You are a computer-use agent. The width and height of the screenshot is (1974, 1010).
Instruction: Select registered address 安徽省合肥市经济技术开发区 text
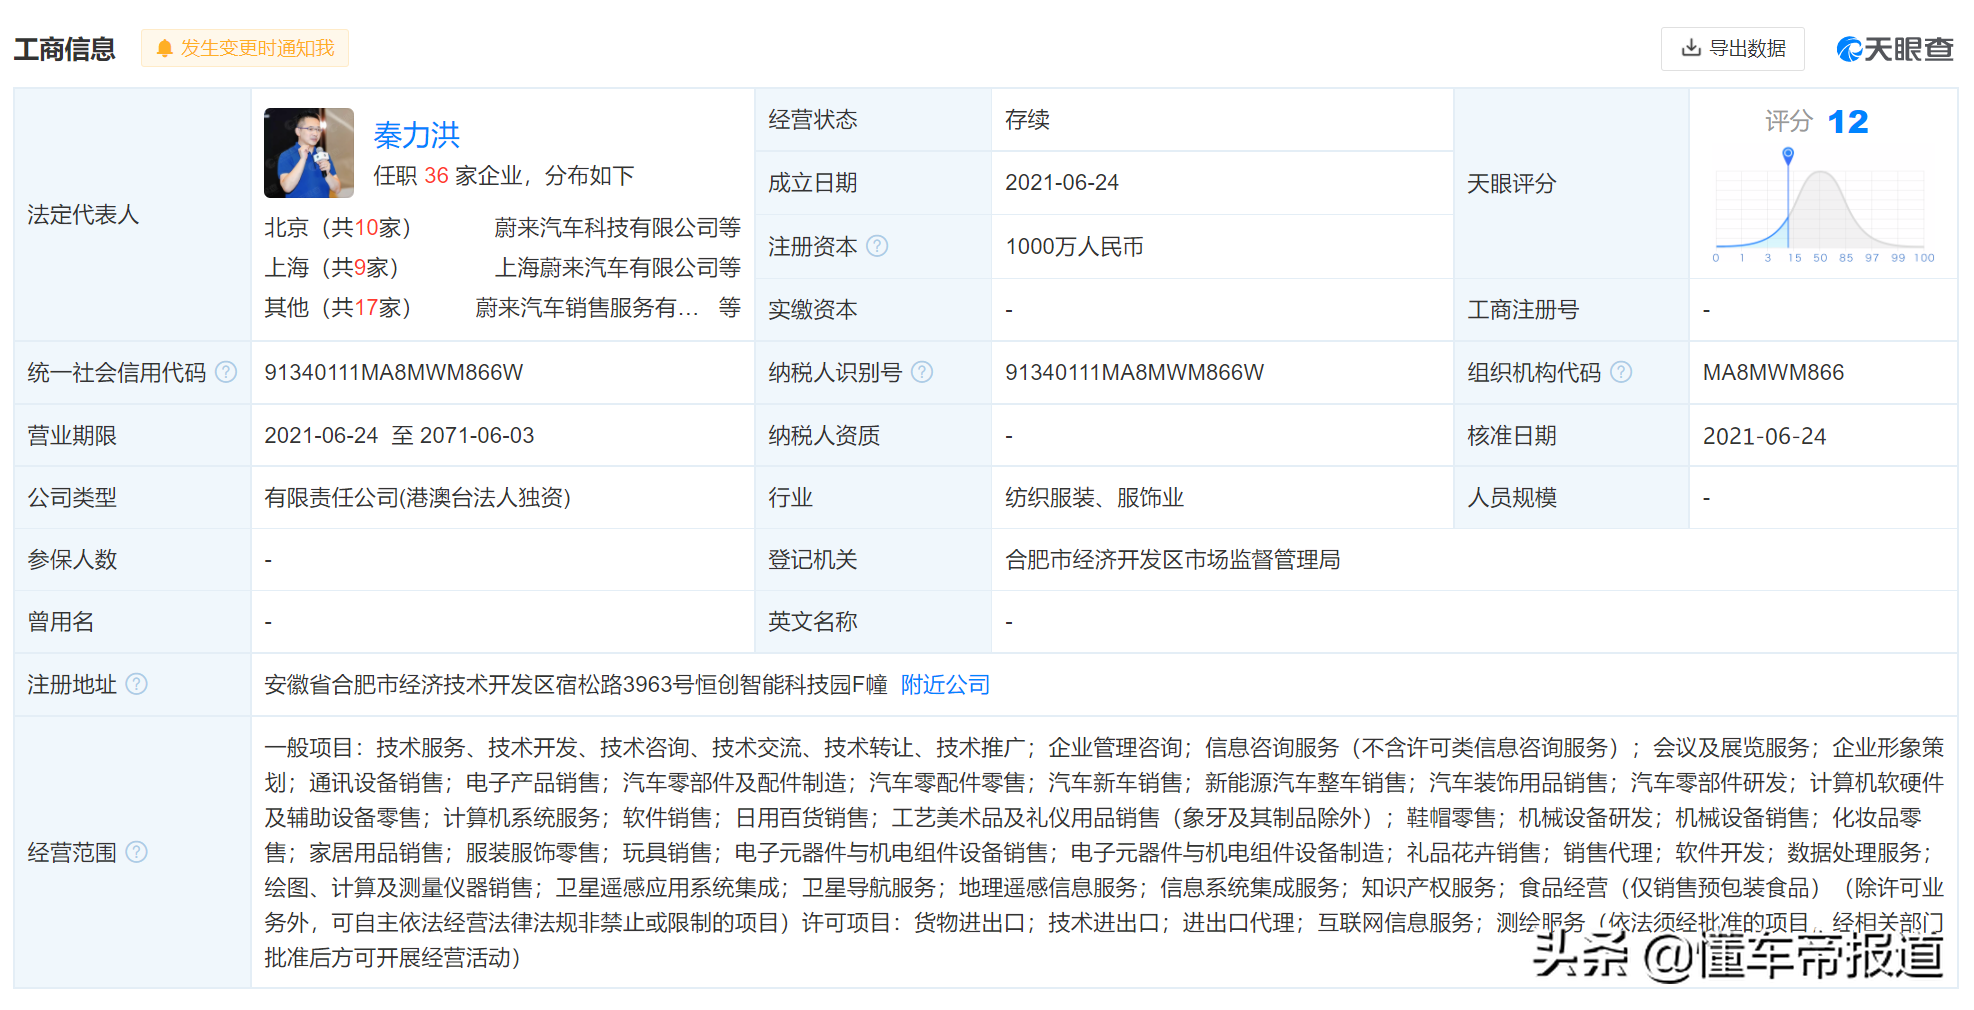pos(575,685)
